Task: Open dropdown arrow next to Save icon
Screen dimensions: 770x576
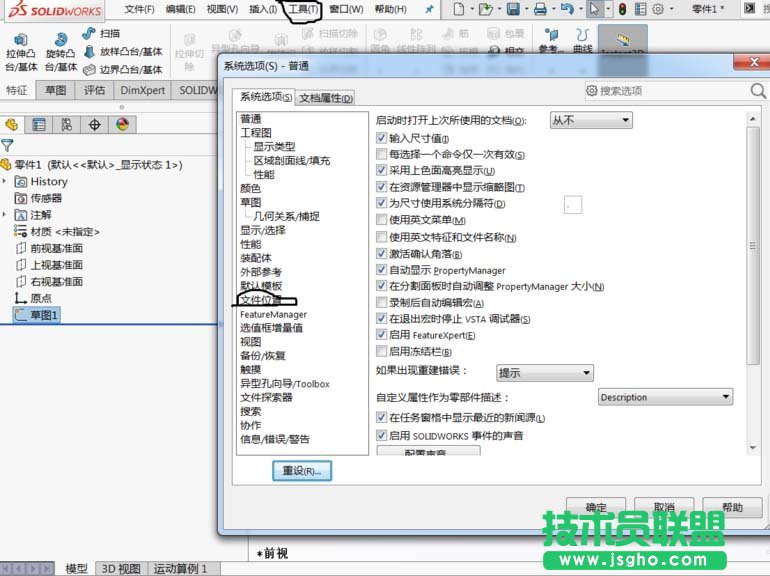Action: 526,9
